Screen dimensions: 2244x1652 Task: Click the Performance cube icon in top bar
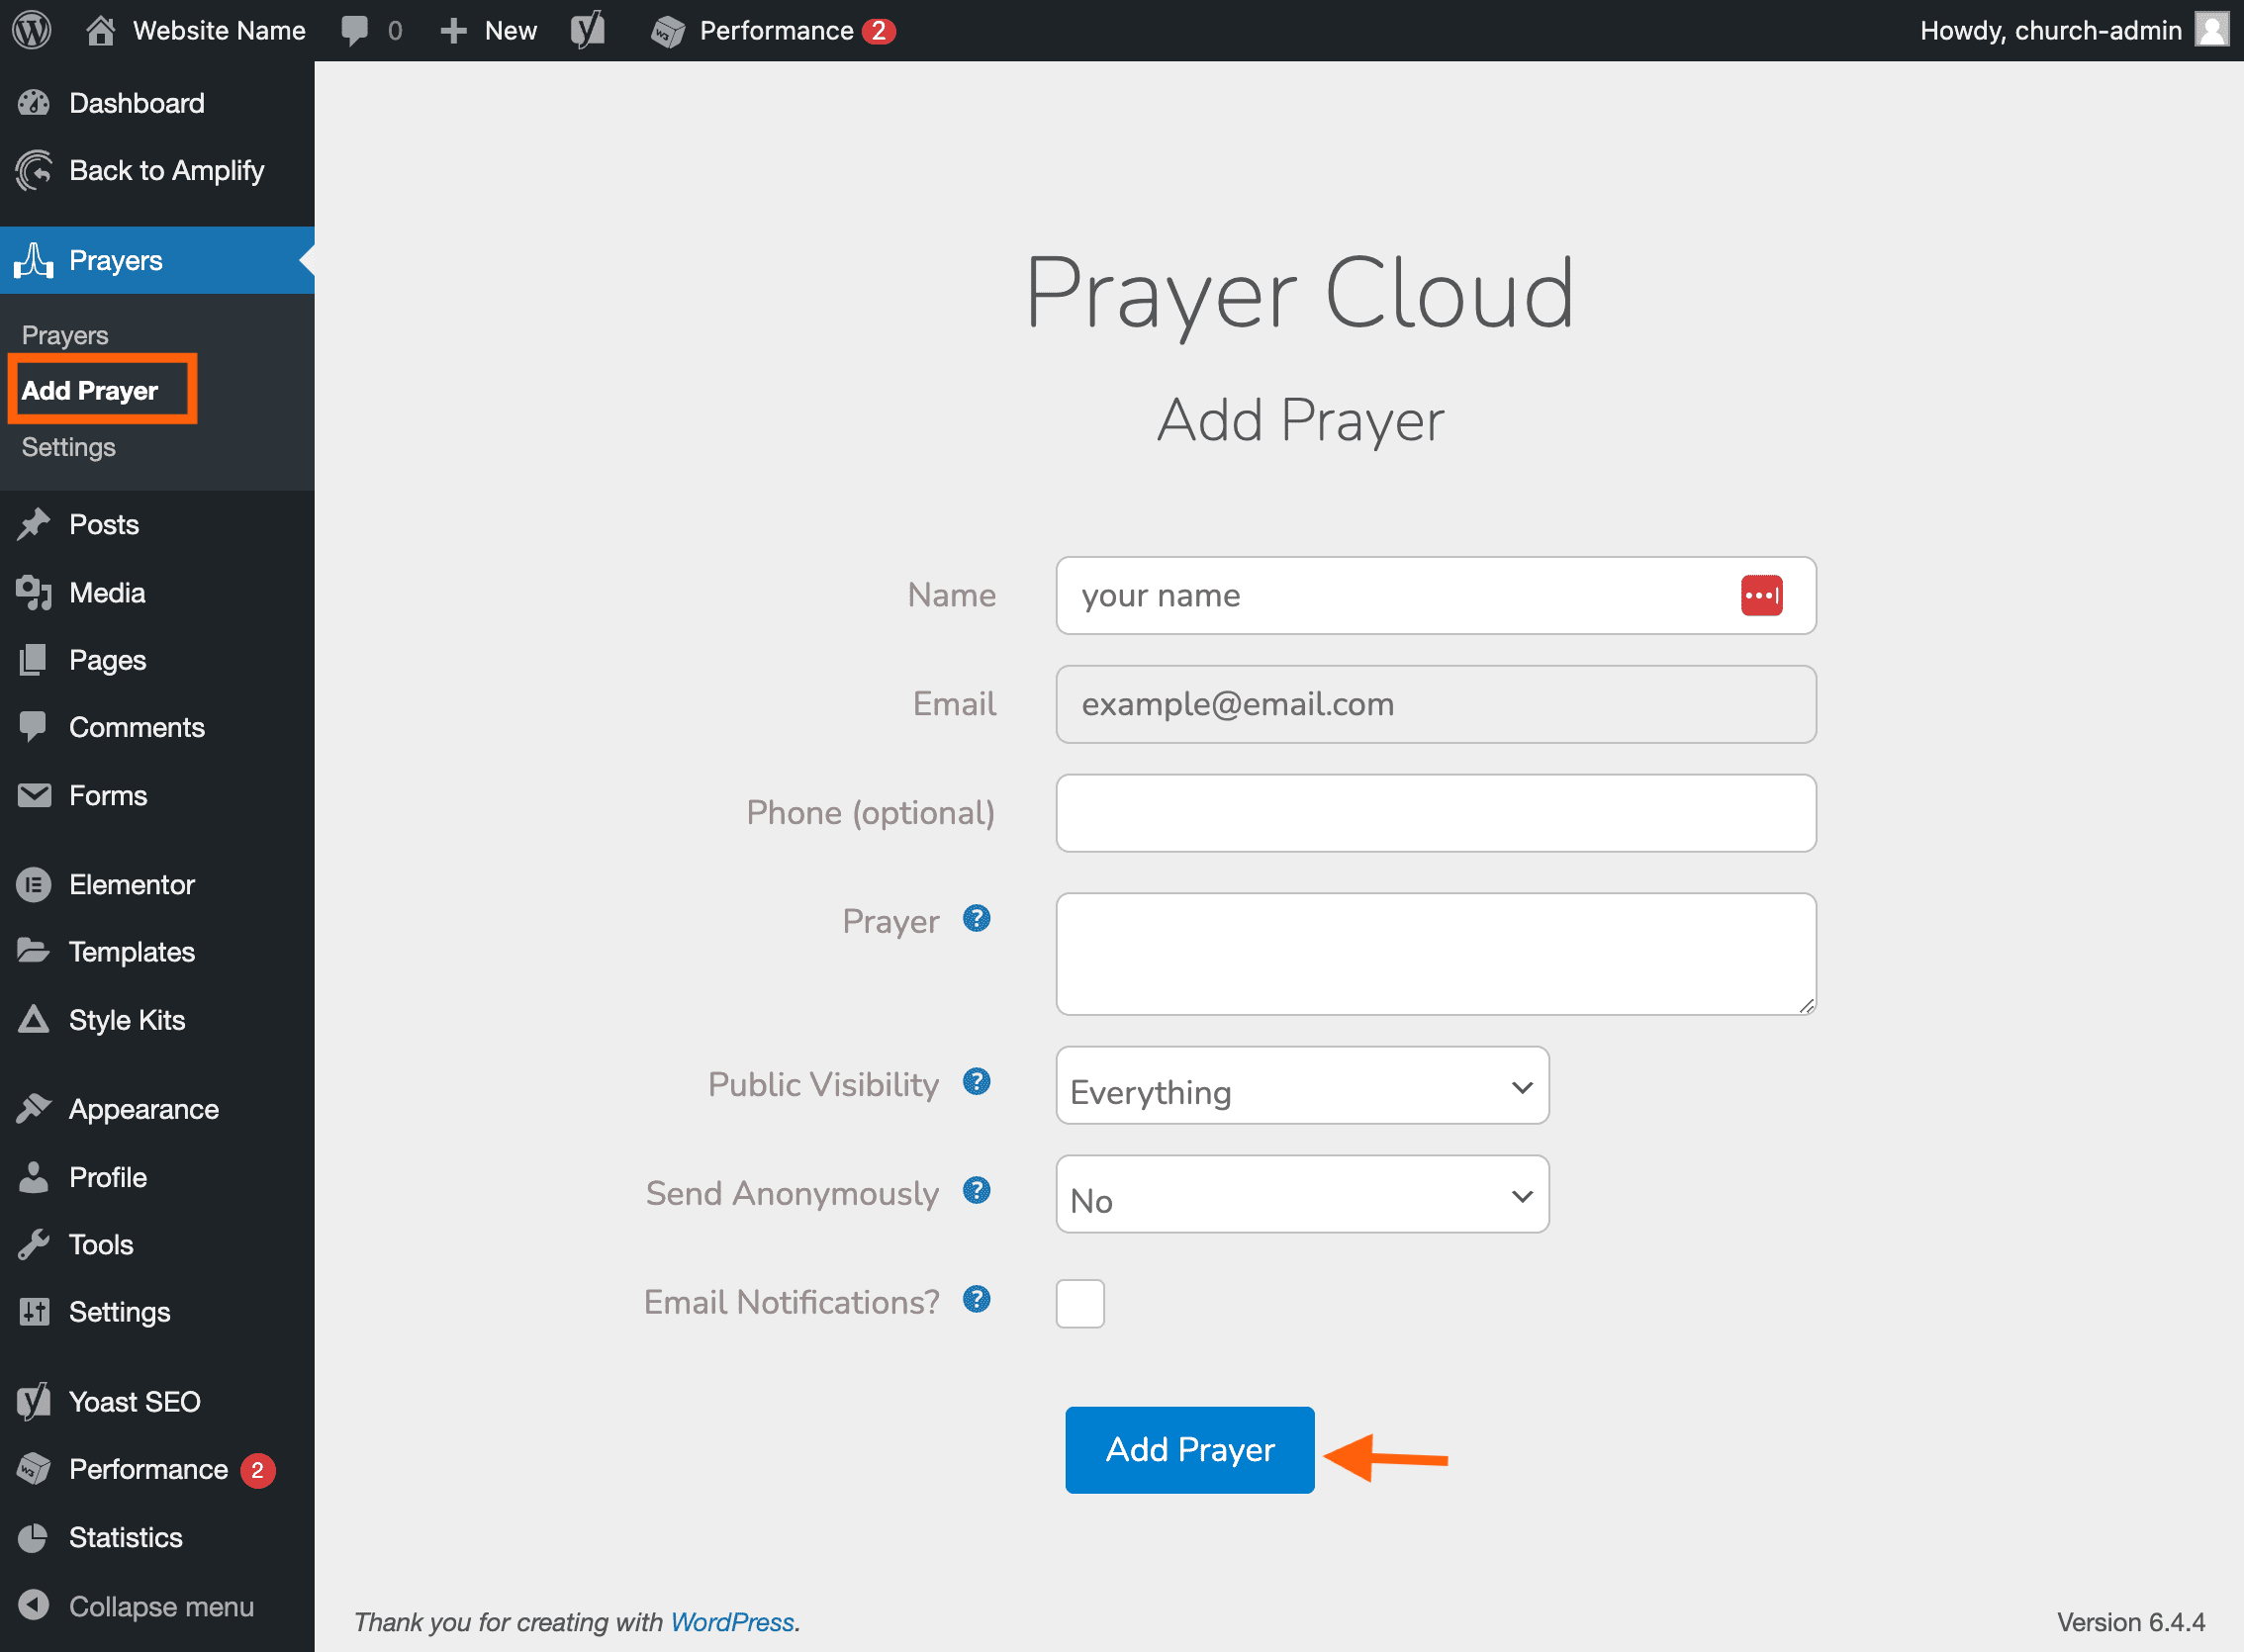click(667, 30)
